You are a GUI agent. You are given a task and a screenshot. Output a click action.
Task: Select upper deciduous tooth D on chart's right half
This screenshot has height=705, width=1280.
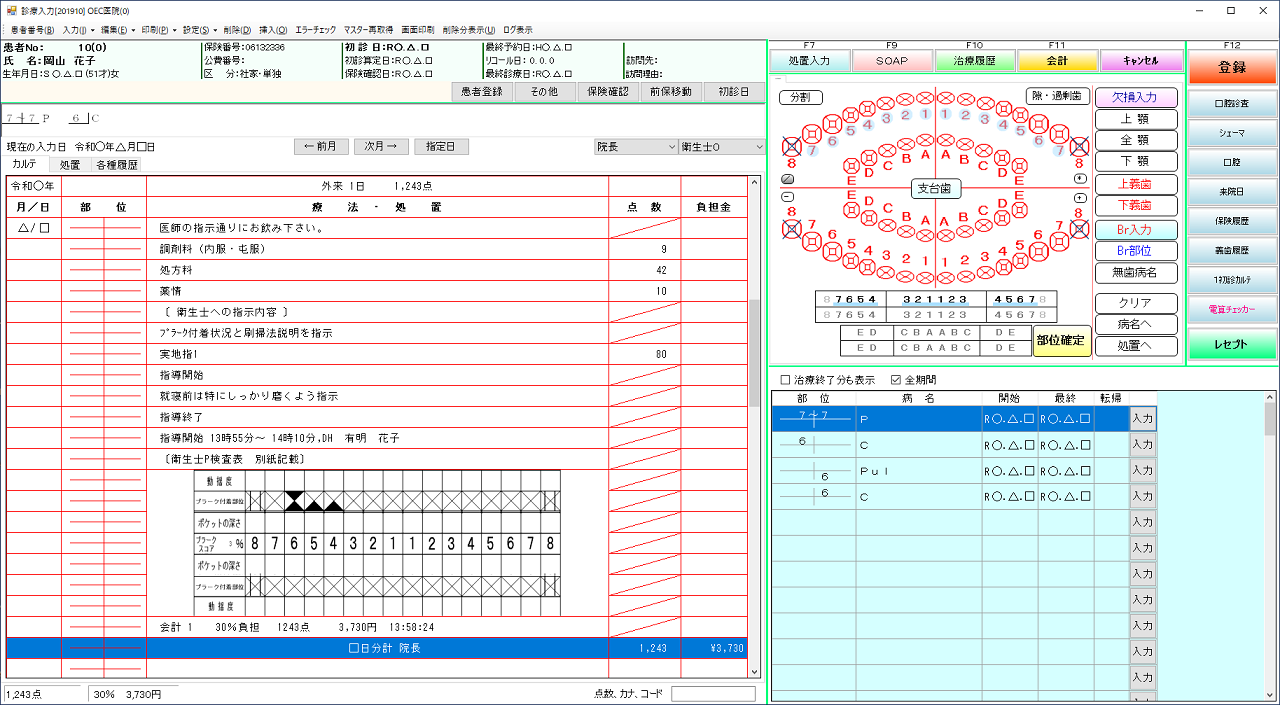tap(1002, 157)
